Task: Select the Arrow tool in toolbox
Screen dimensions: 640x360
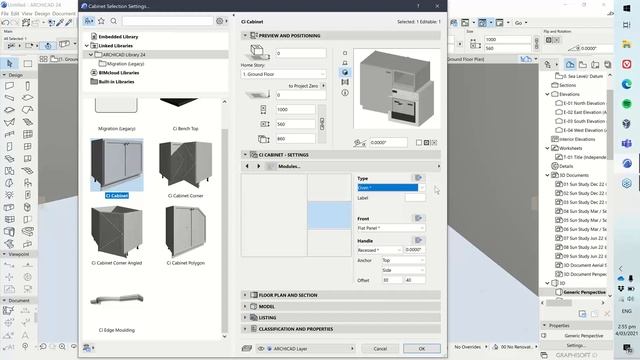Action: [10, 63]
